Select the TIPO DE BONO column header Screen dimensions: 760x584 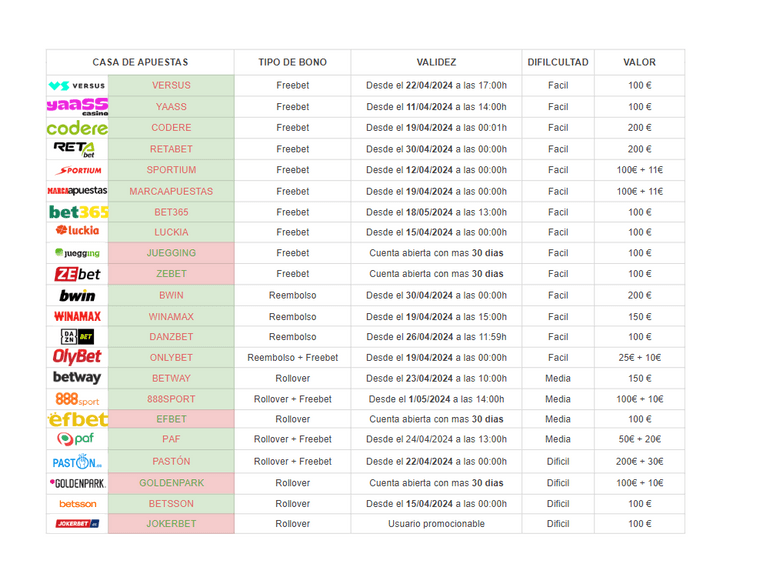point(292,62)
